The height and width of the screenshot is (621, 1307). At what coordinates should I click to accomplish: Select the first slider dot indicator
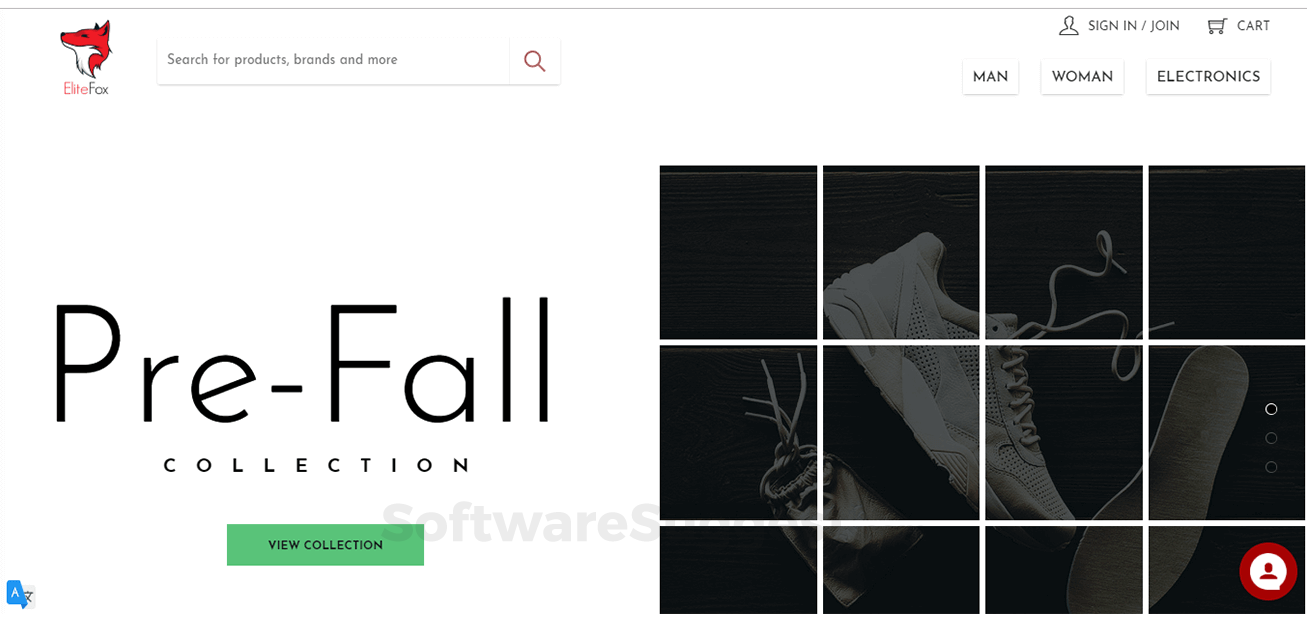click(x=1271, y=409)
